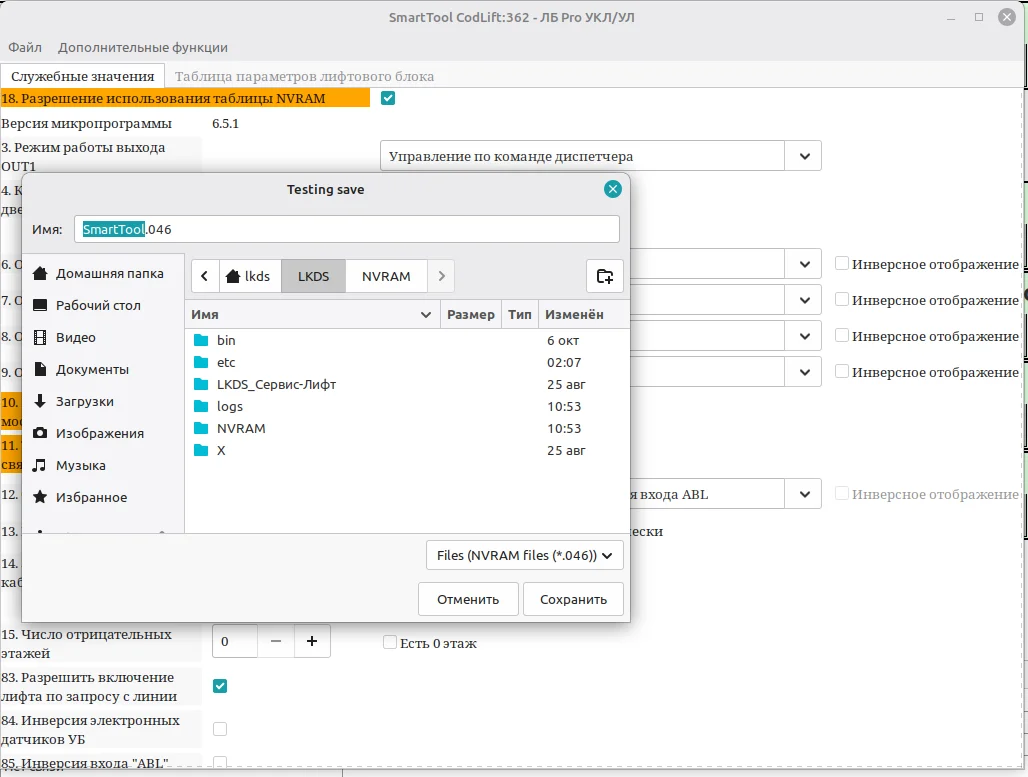Viewport: 1028px width, 777px height.
Task: Open the Файл menu
Action: pyautogui.click(x=25, y=47)
